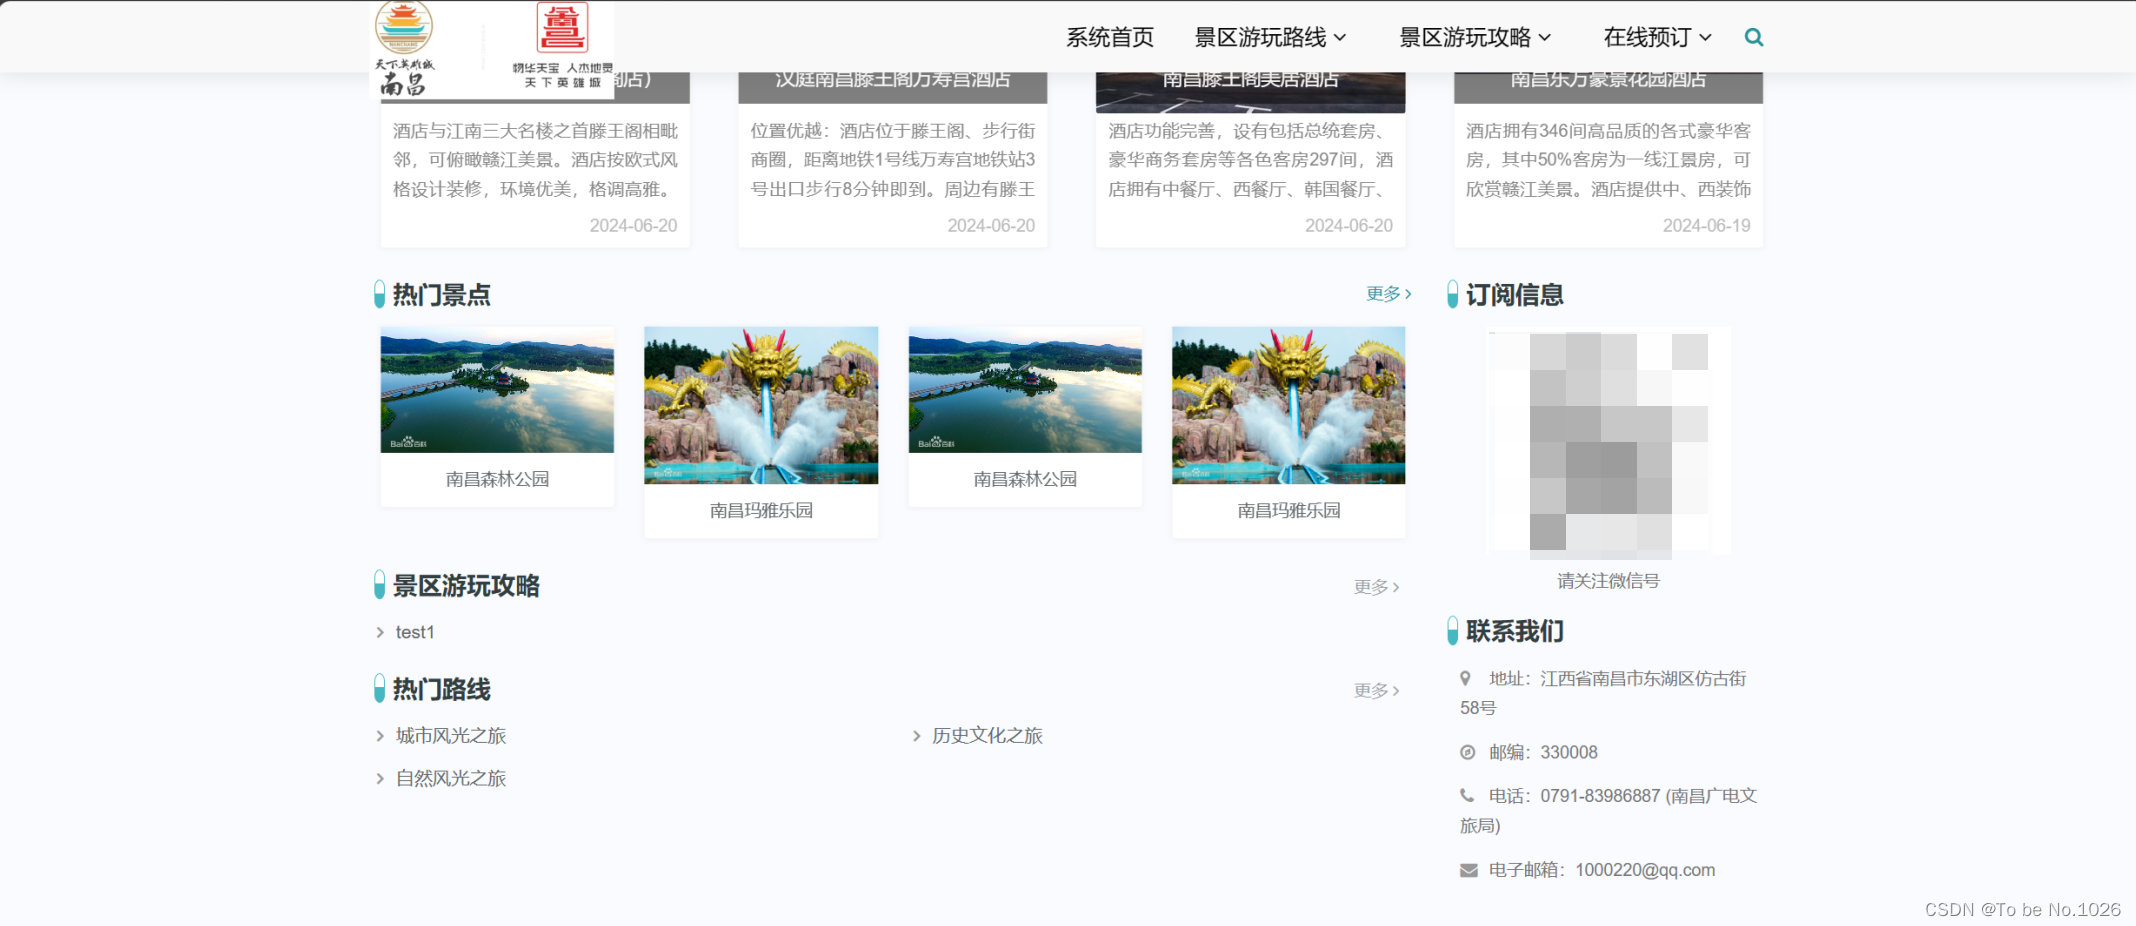Open the test1 article under 景区游玩攻略
This screenshot has width=2136, height=926.
[x=414, y=631]
